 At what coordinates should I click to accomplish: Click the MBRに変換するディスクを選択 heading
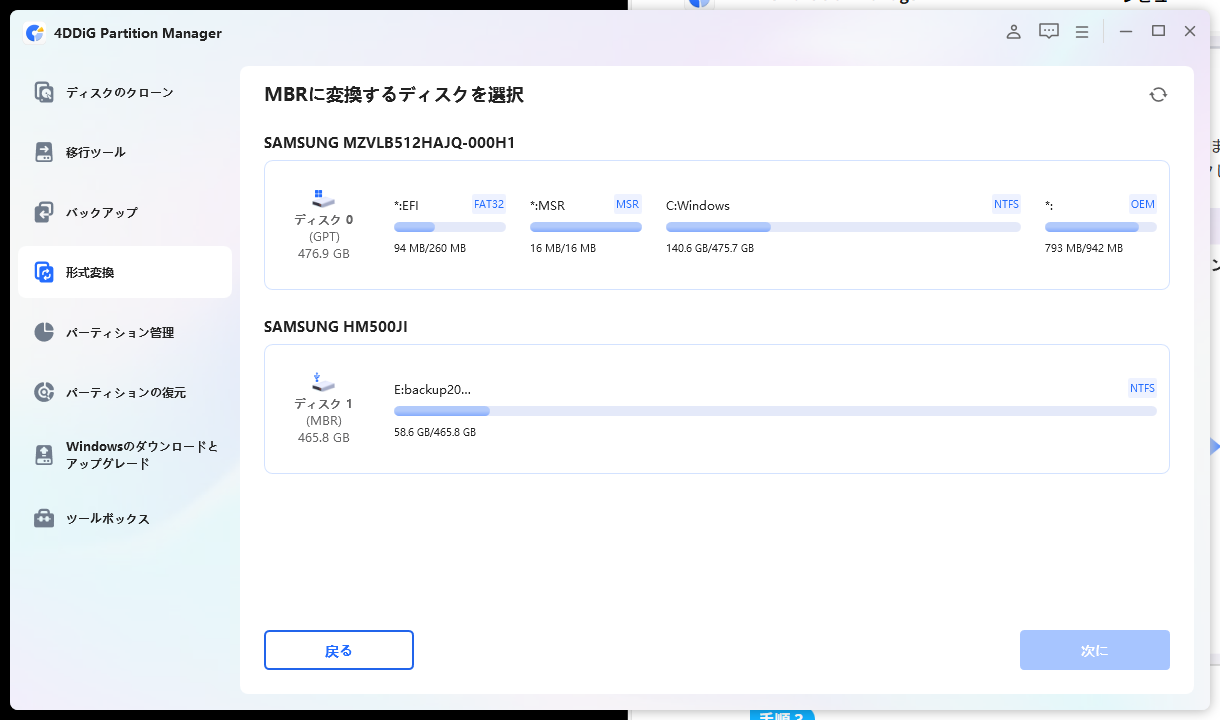point(394,95)
